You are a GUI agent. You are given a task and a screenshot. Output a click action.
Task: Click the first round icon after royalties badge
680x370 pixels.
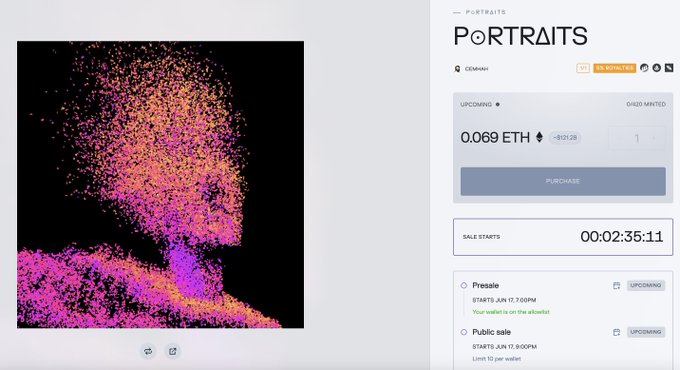644,68
